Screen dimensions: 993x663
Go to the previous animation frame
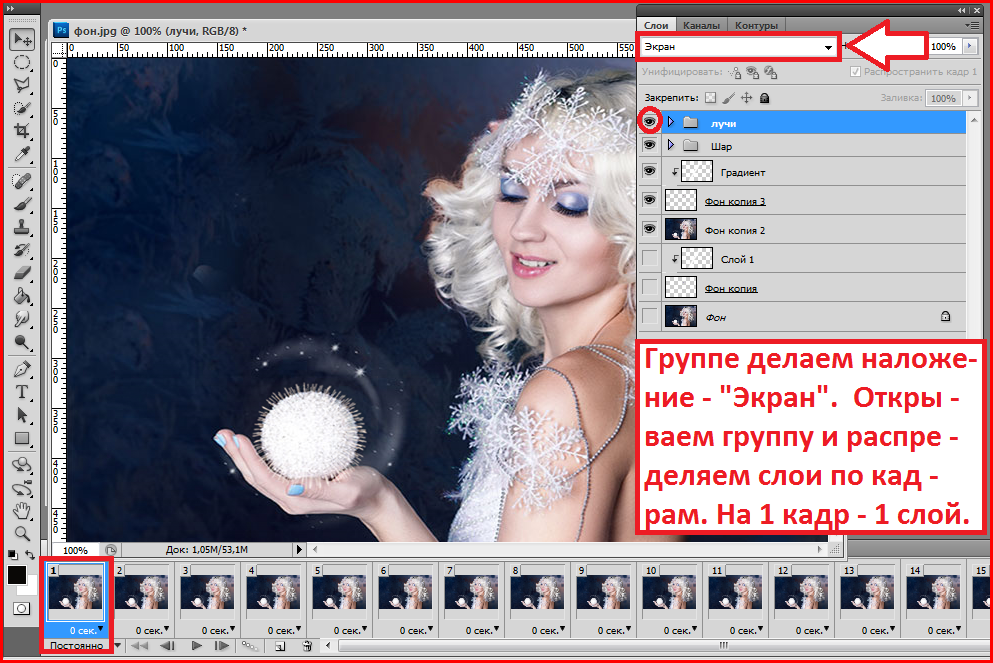167,646
